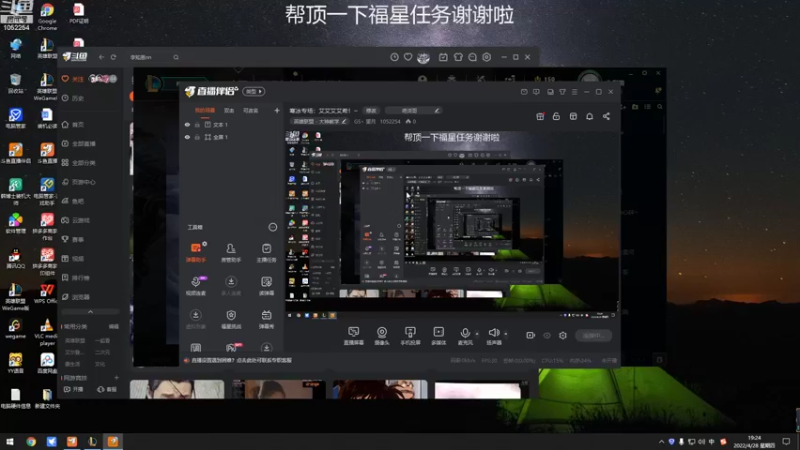This screenshot has width=800, height=450.
Task: Open the gift box icon with red dot
Action: coord(540,116)
